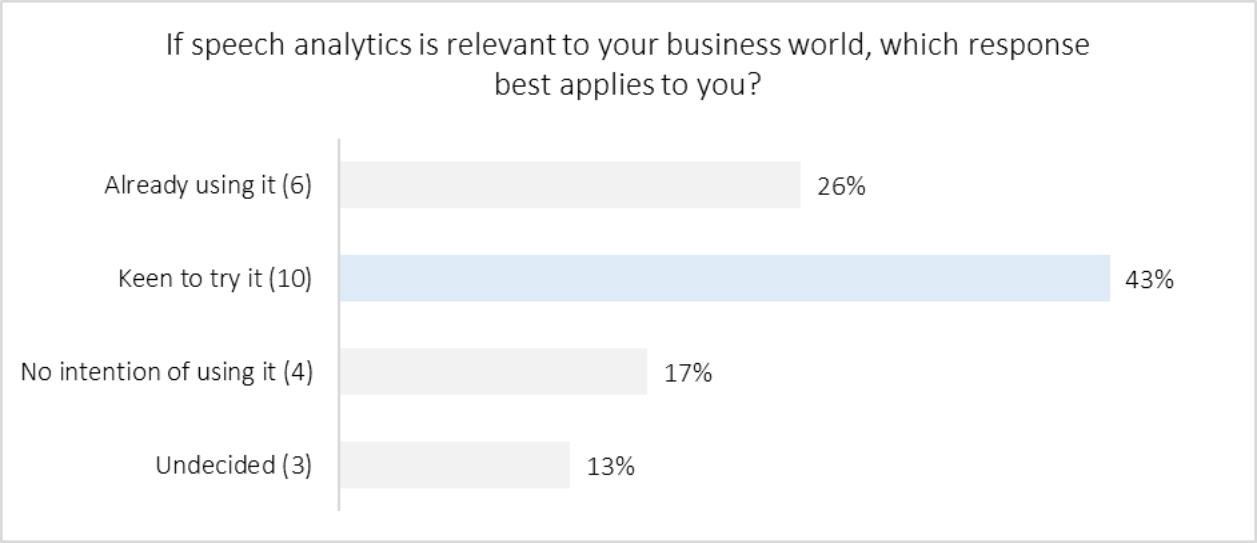Select the 'Undecided' category text

point(214,466)
